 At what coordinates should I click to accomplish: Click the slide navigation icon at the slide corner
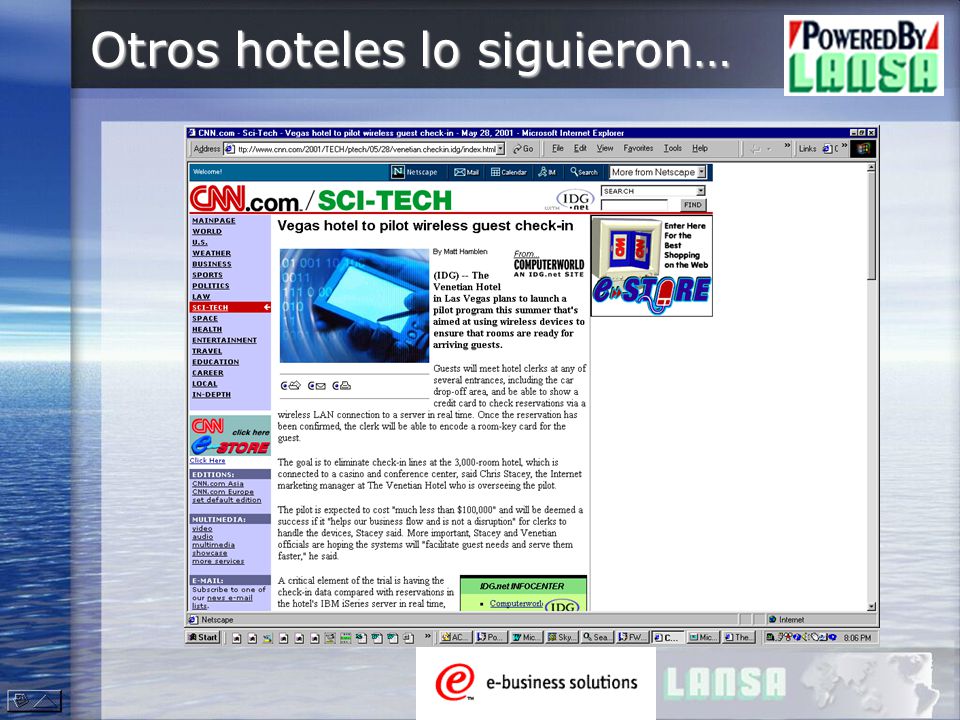[35, 700]
